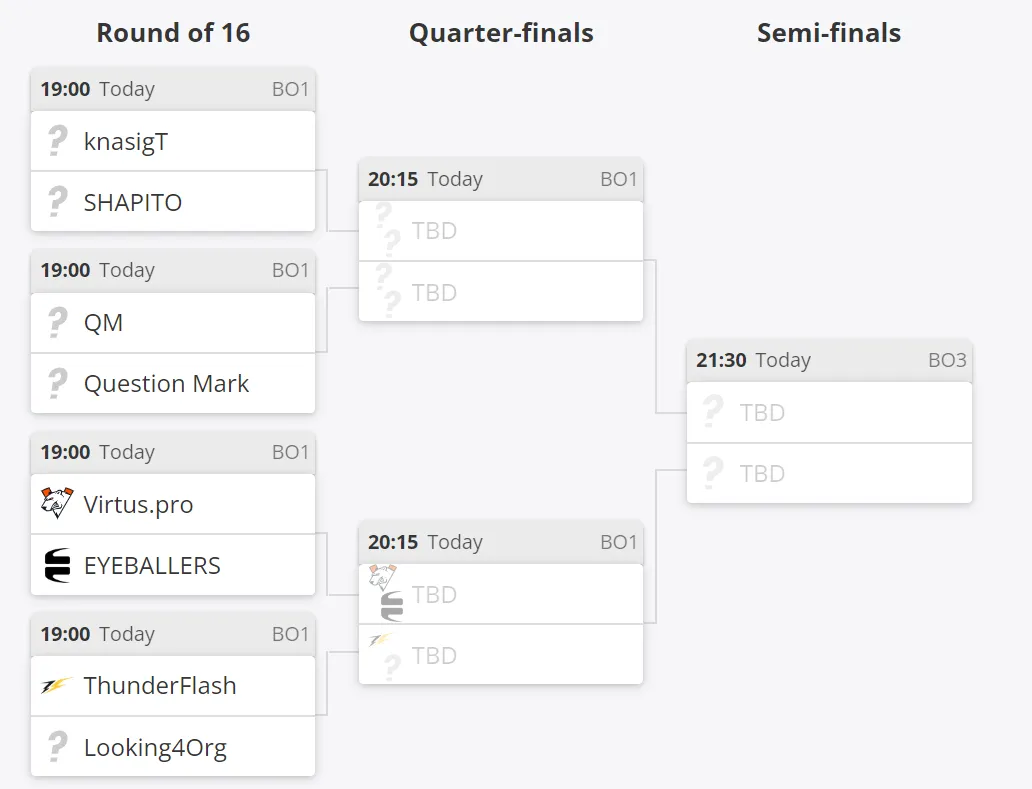
Task: Click SHAPITO's question mark placeholder icon
Action: click(57, 201)
